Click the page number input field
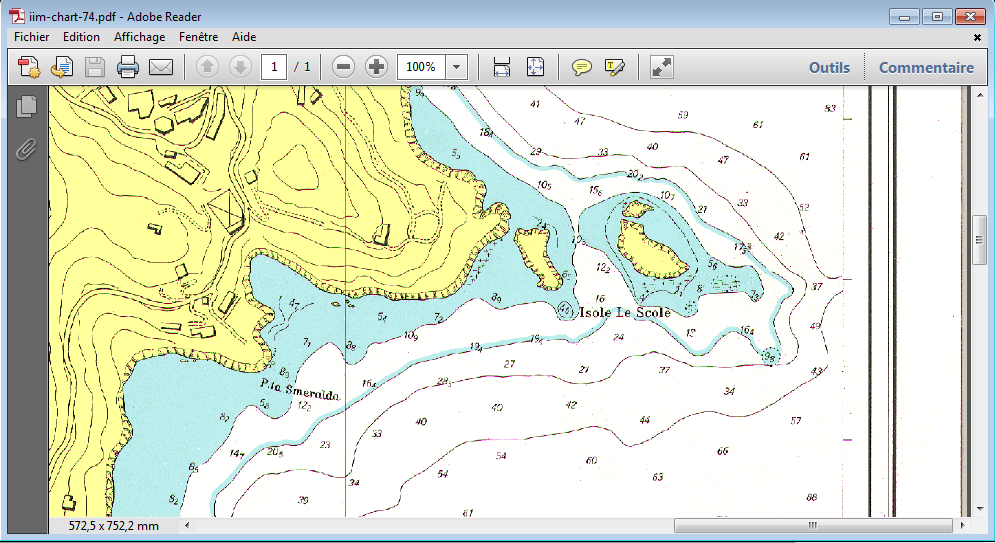 (x=274, y=67)
